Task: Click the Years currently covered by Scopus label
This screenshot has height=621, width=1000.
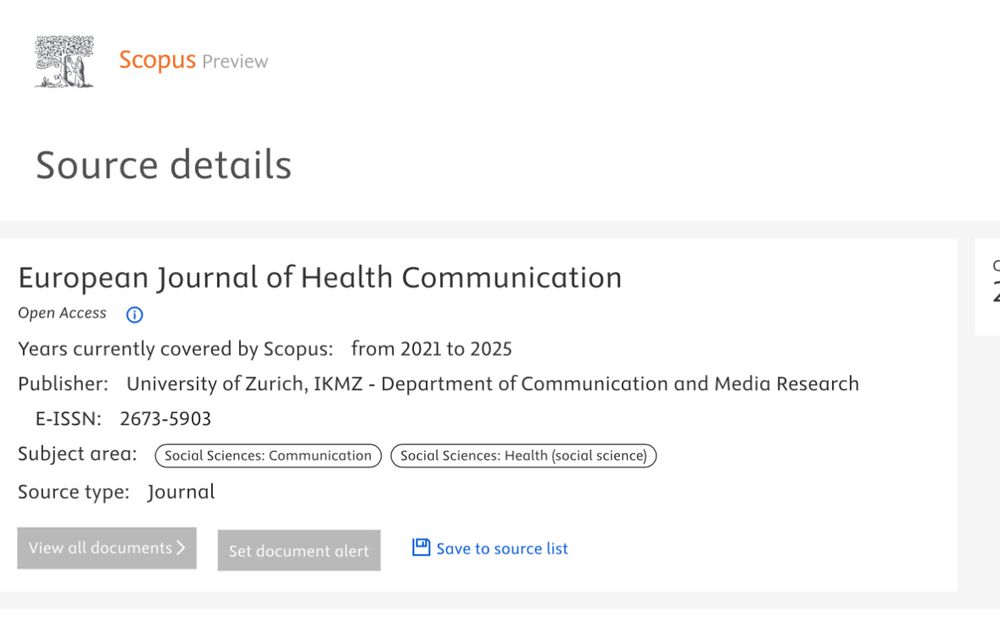Action: tap(175, 349)
